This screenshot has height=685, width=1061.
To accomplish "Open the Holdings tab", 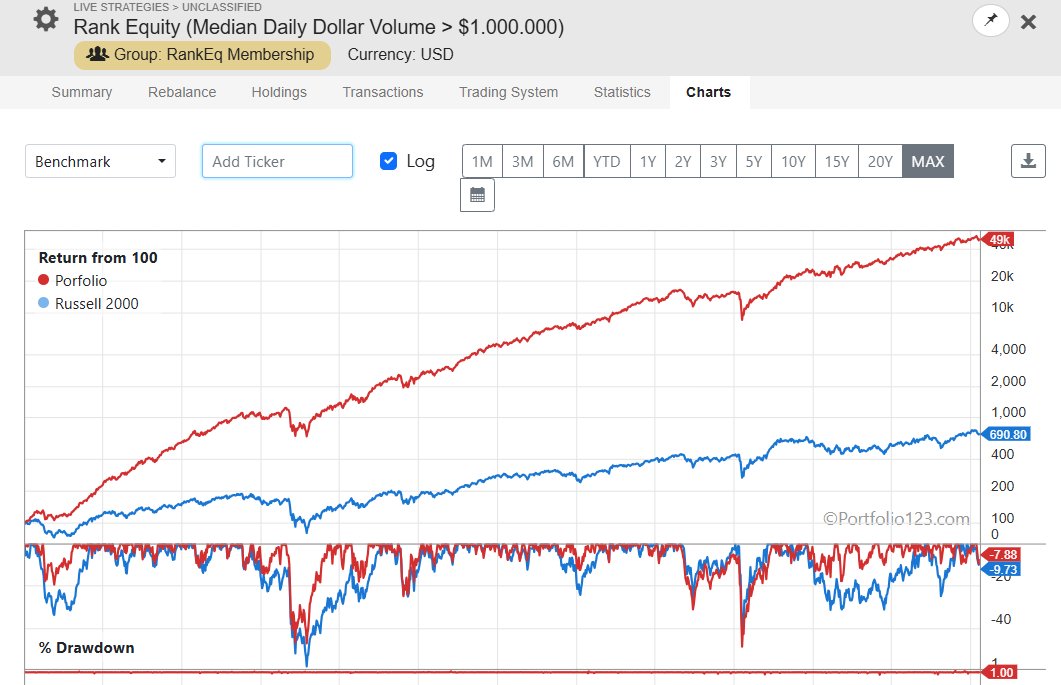I will click(x=279, y=91).
